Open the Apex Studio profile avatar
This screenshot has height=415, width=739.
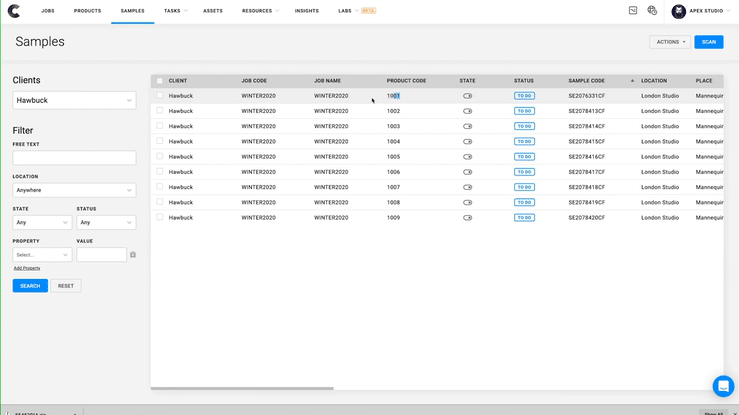(x=679, y=11)
